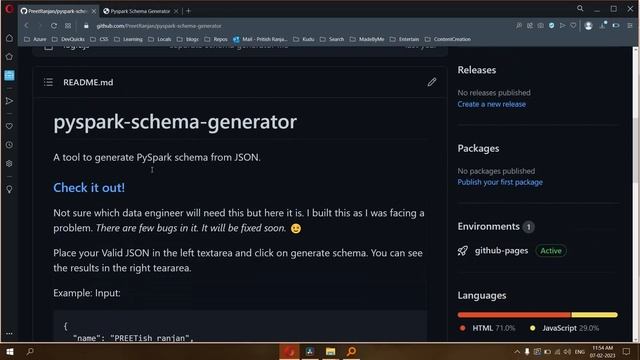
Task: Open the Releases section heading
Action: coord(477,70)
